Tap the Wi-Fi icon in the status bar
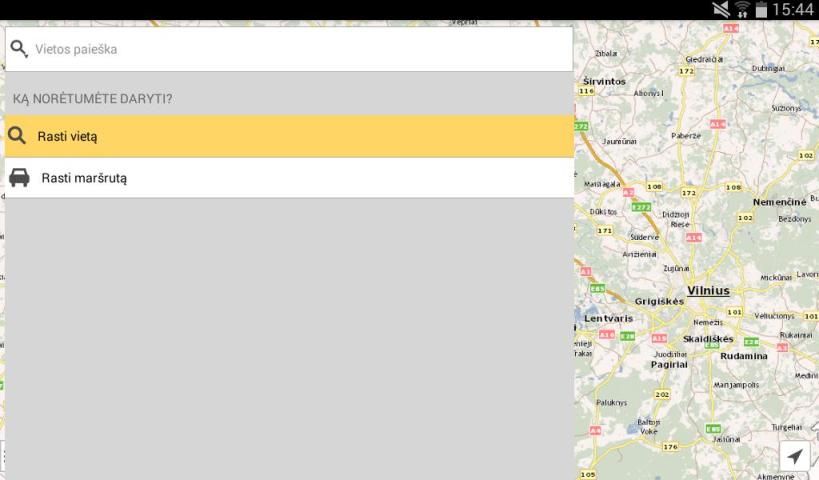The height and width of the screenshot is (480, 819). pos(742,10)
